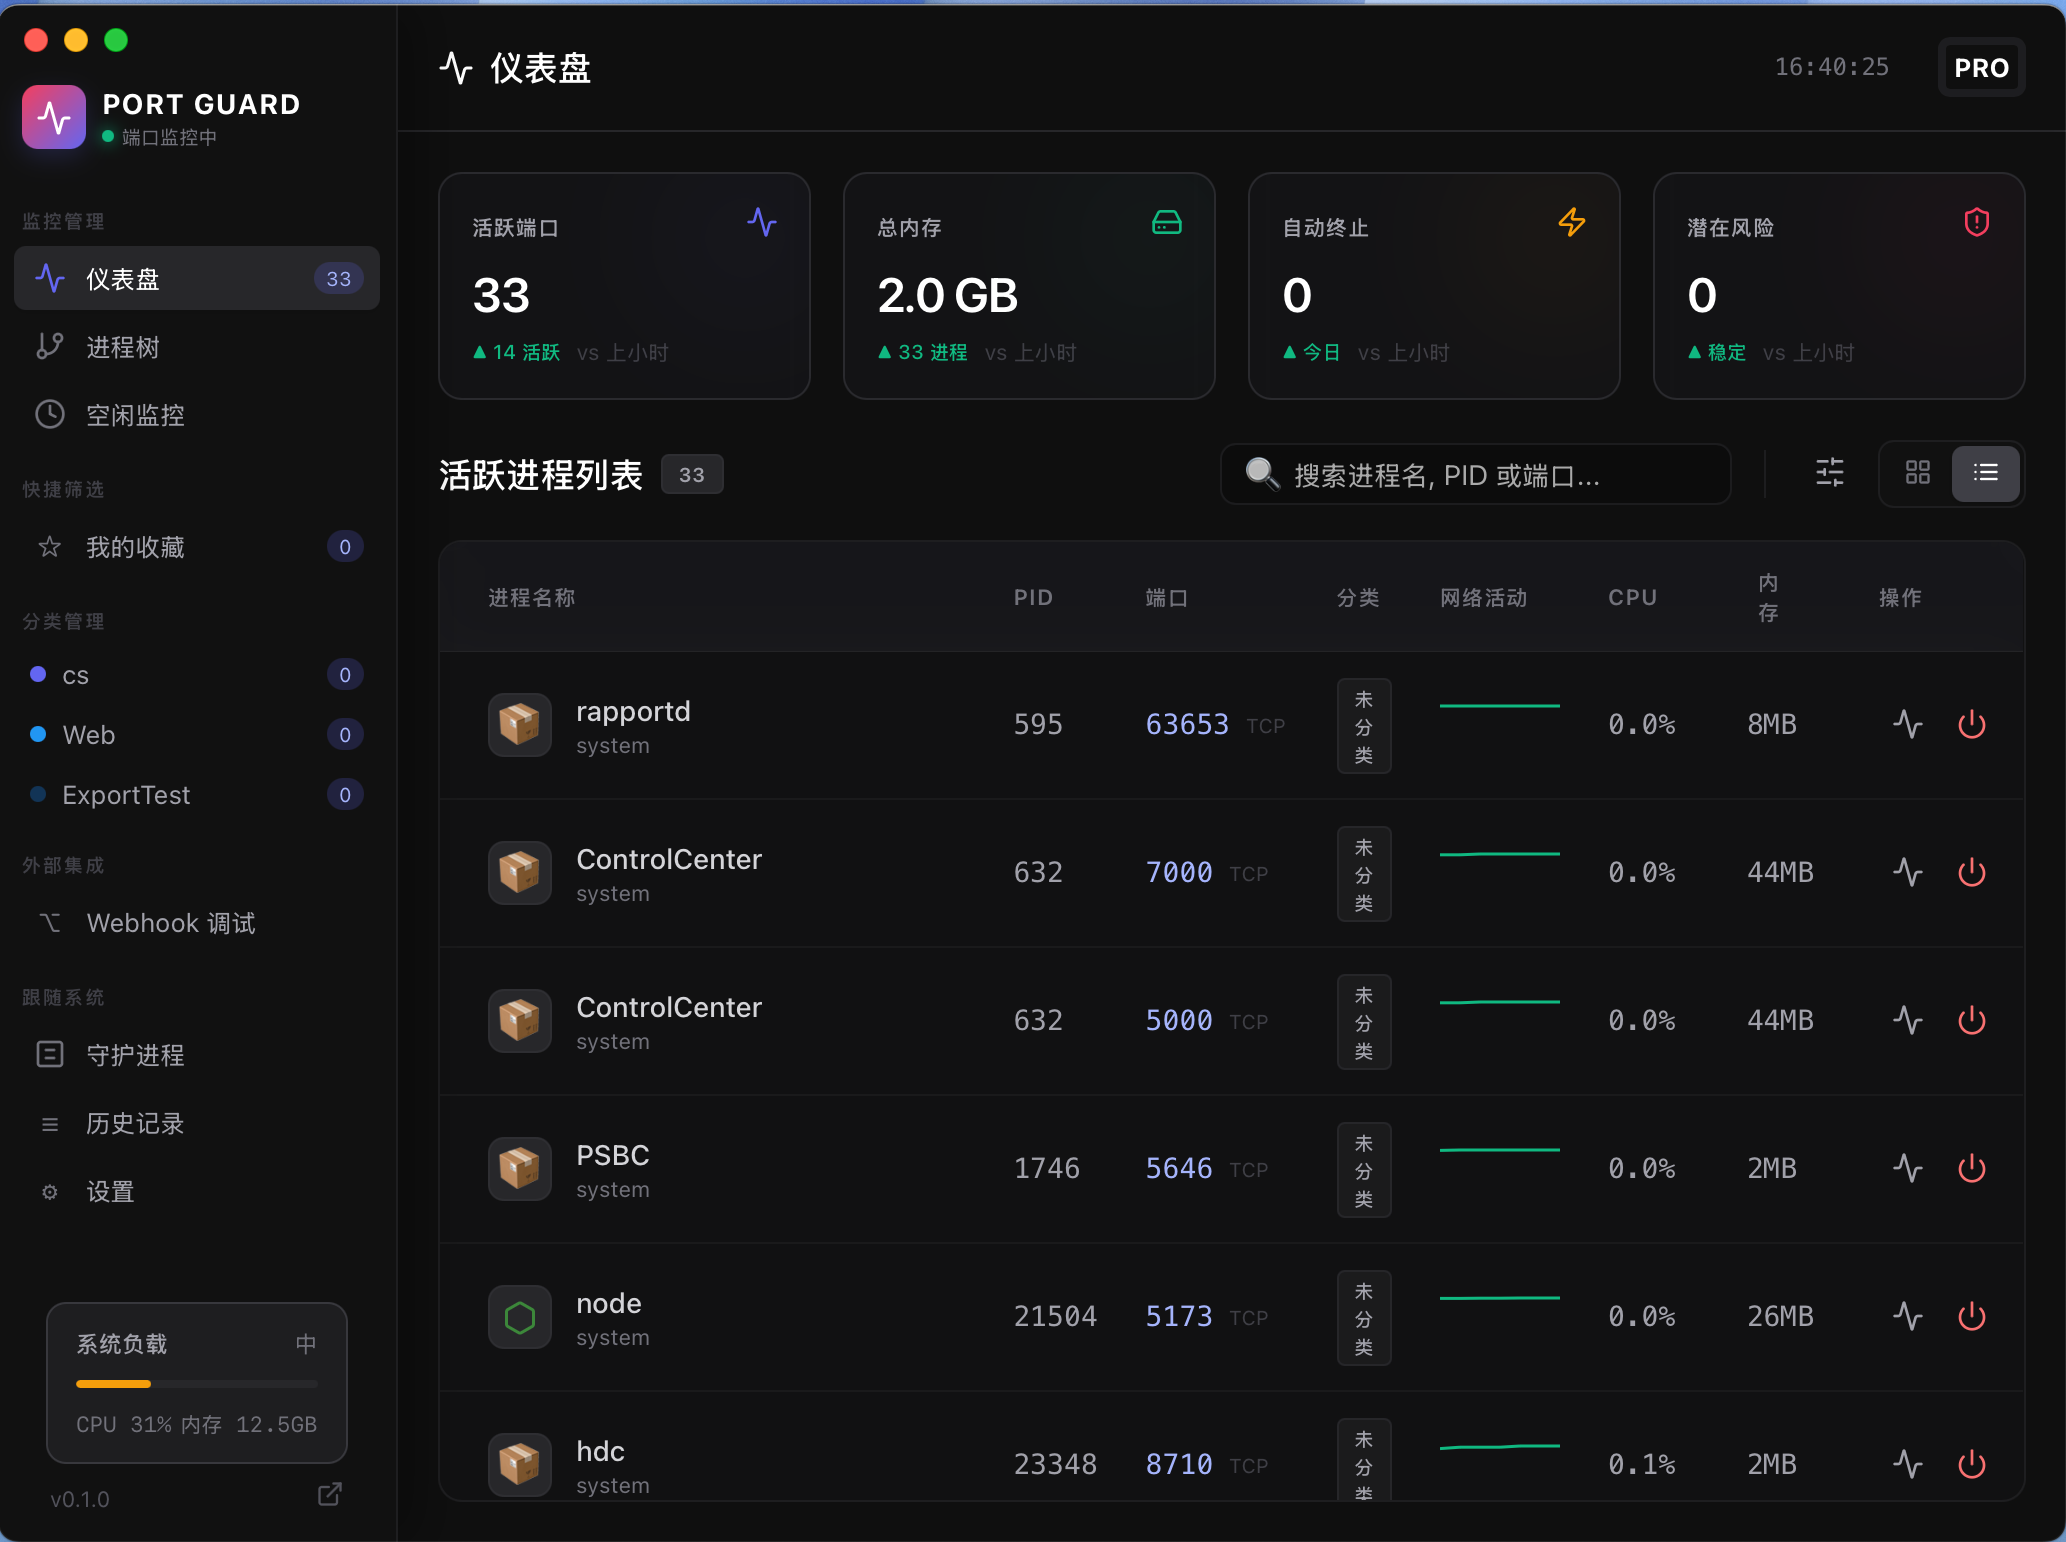The width and height of the screenshot is (2066, 1542).
Task: Open the 空闲监控 section
Action: [x=137, y=415]
